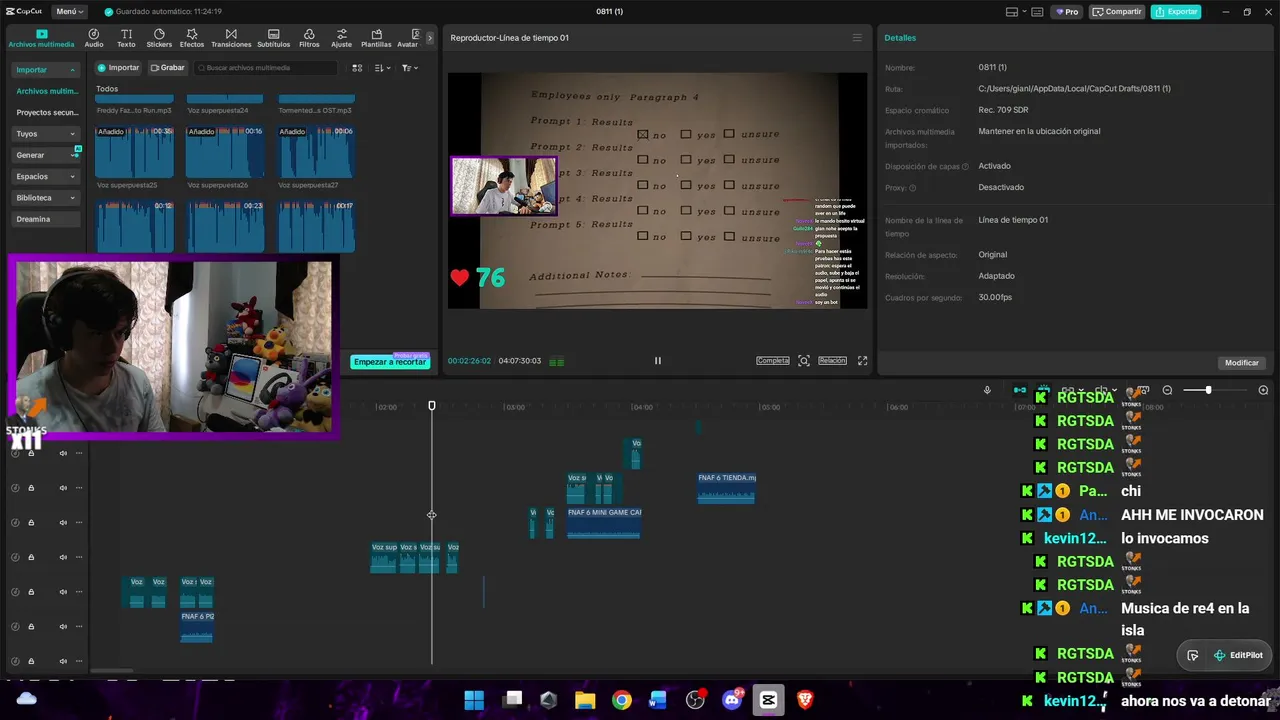Open Microsoft Word from taskbar
The height and width of the screenshot is (720, 1280).
pos(658,700)
